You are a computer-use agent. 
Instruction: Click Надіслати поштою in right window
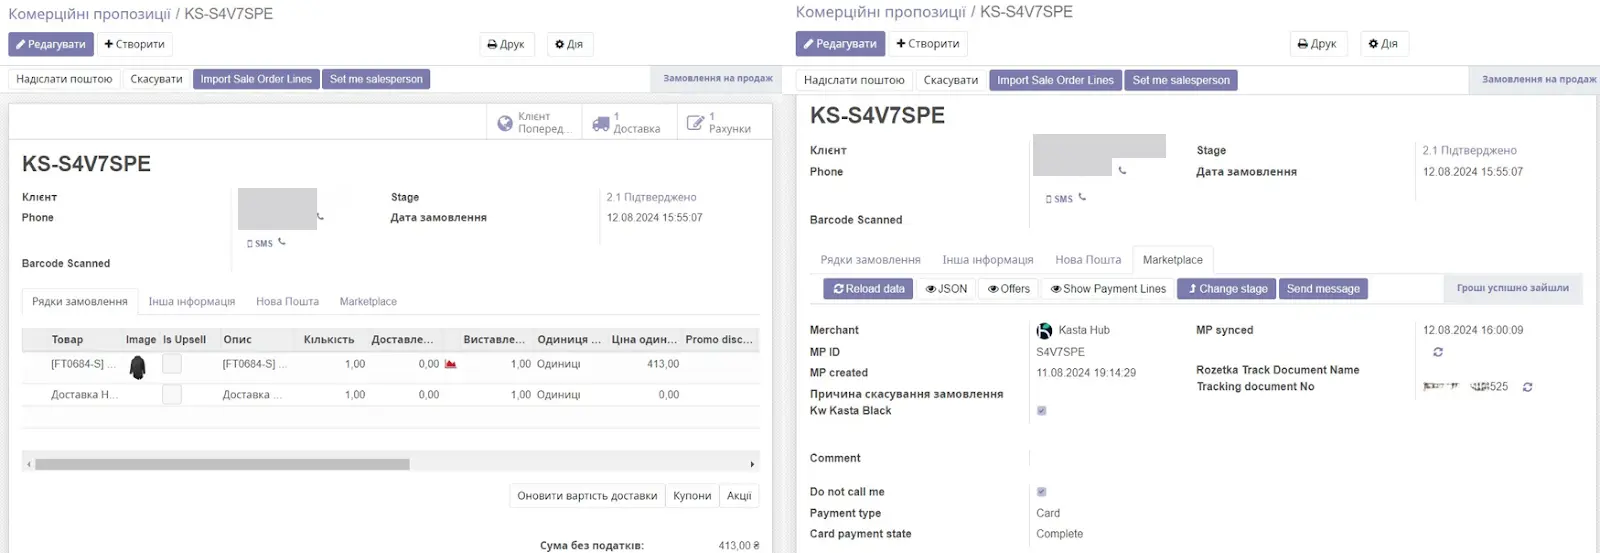click(854, 80)
